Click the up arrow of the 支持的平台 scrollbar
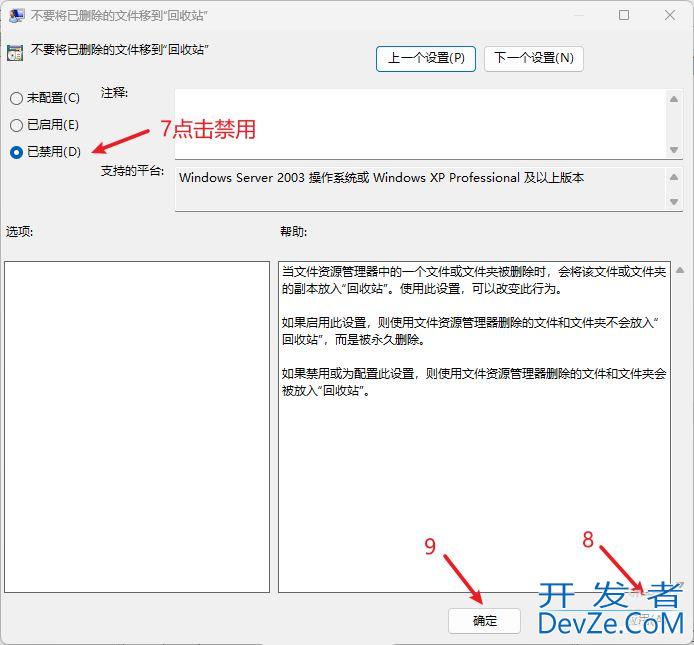 click(x=674, y=177)
